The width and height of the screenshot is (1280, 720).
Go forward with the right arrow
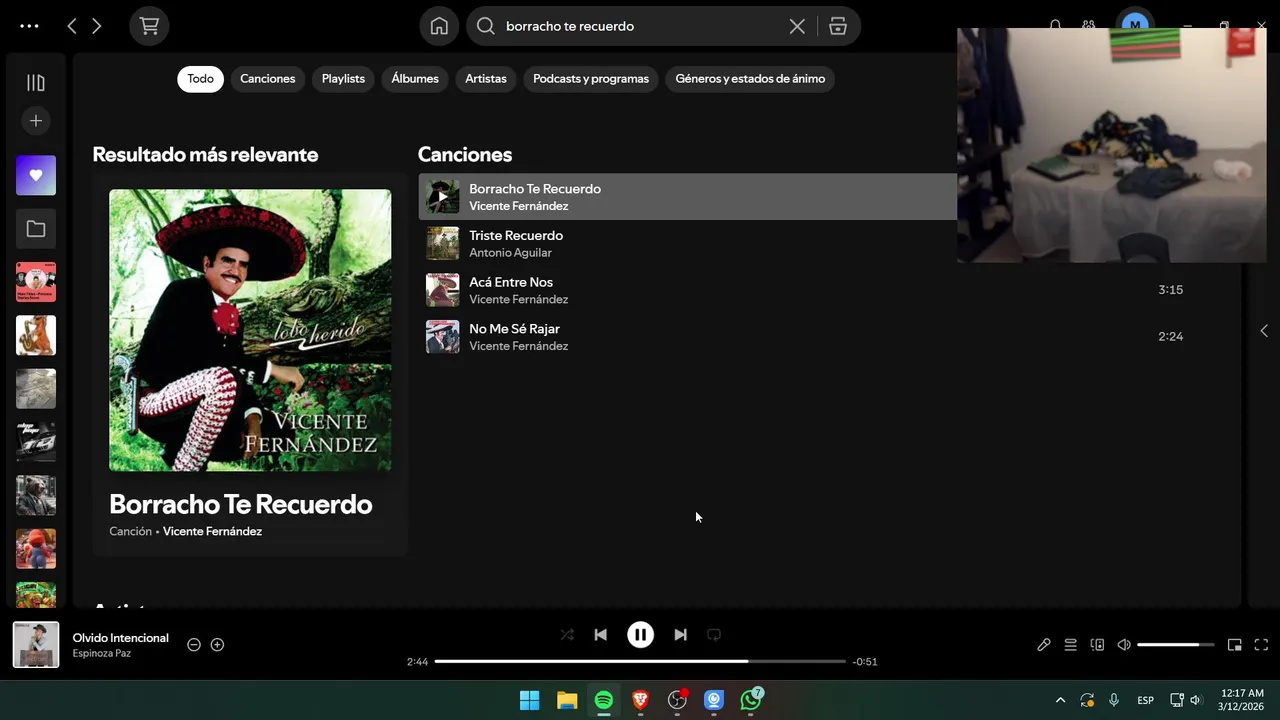click(96, 26)
